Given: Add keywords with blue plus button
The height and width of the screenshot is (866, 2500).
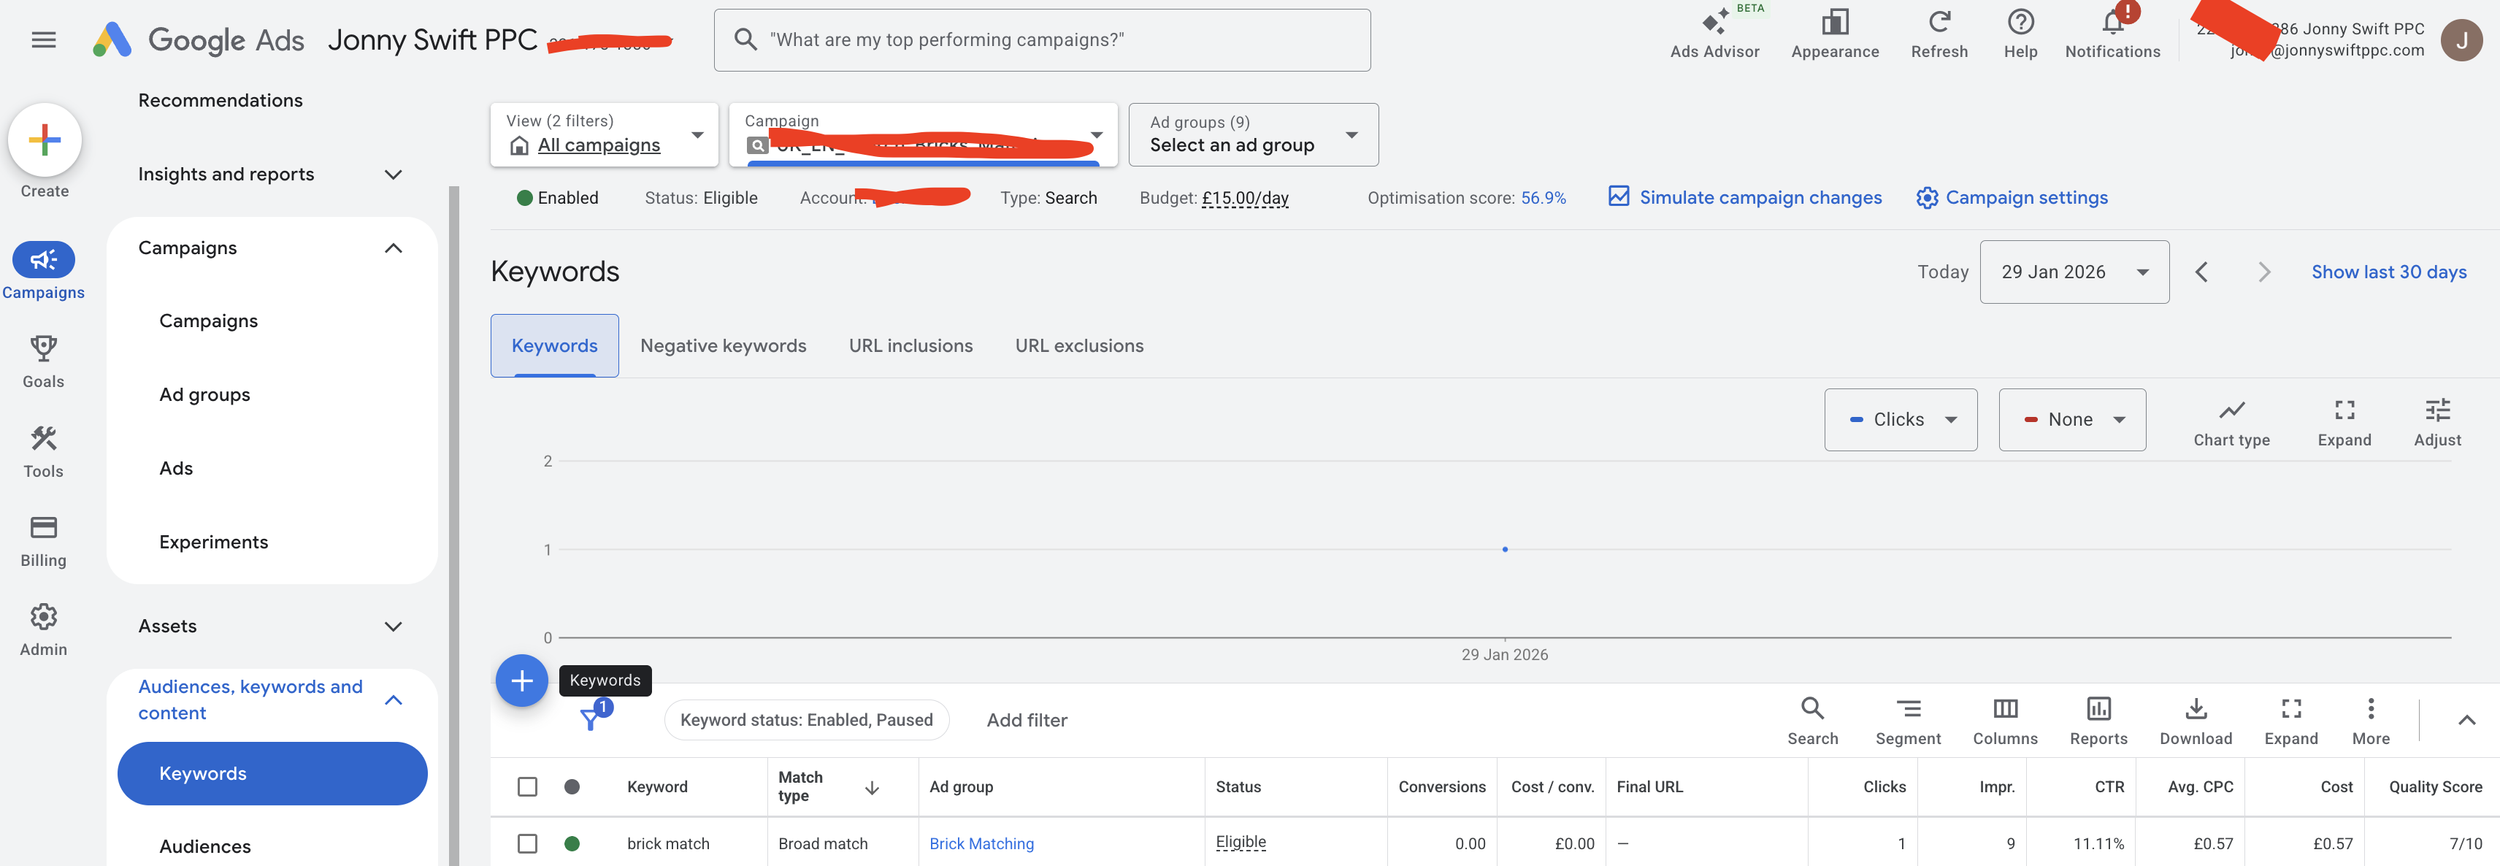Looking at the screenshot, I should [x=522, y=681].
